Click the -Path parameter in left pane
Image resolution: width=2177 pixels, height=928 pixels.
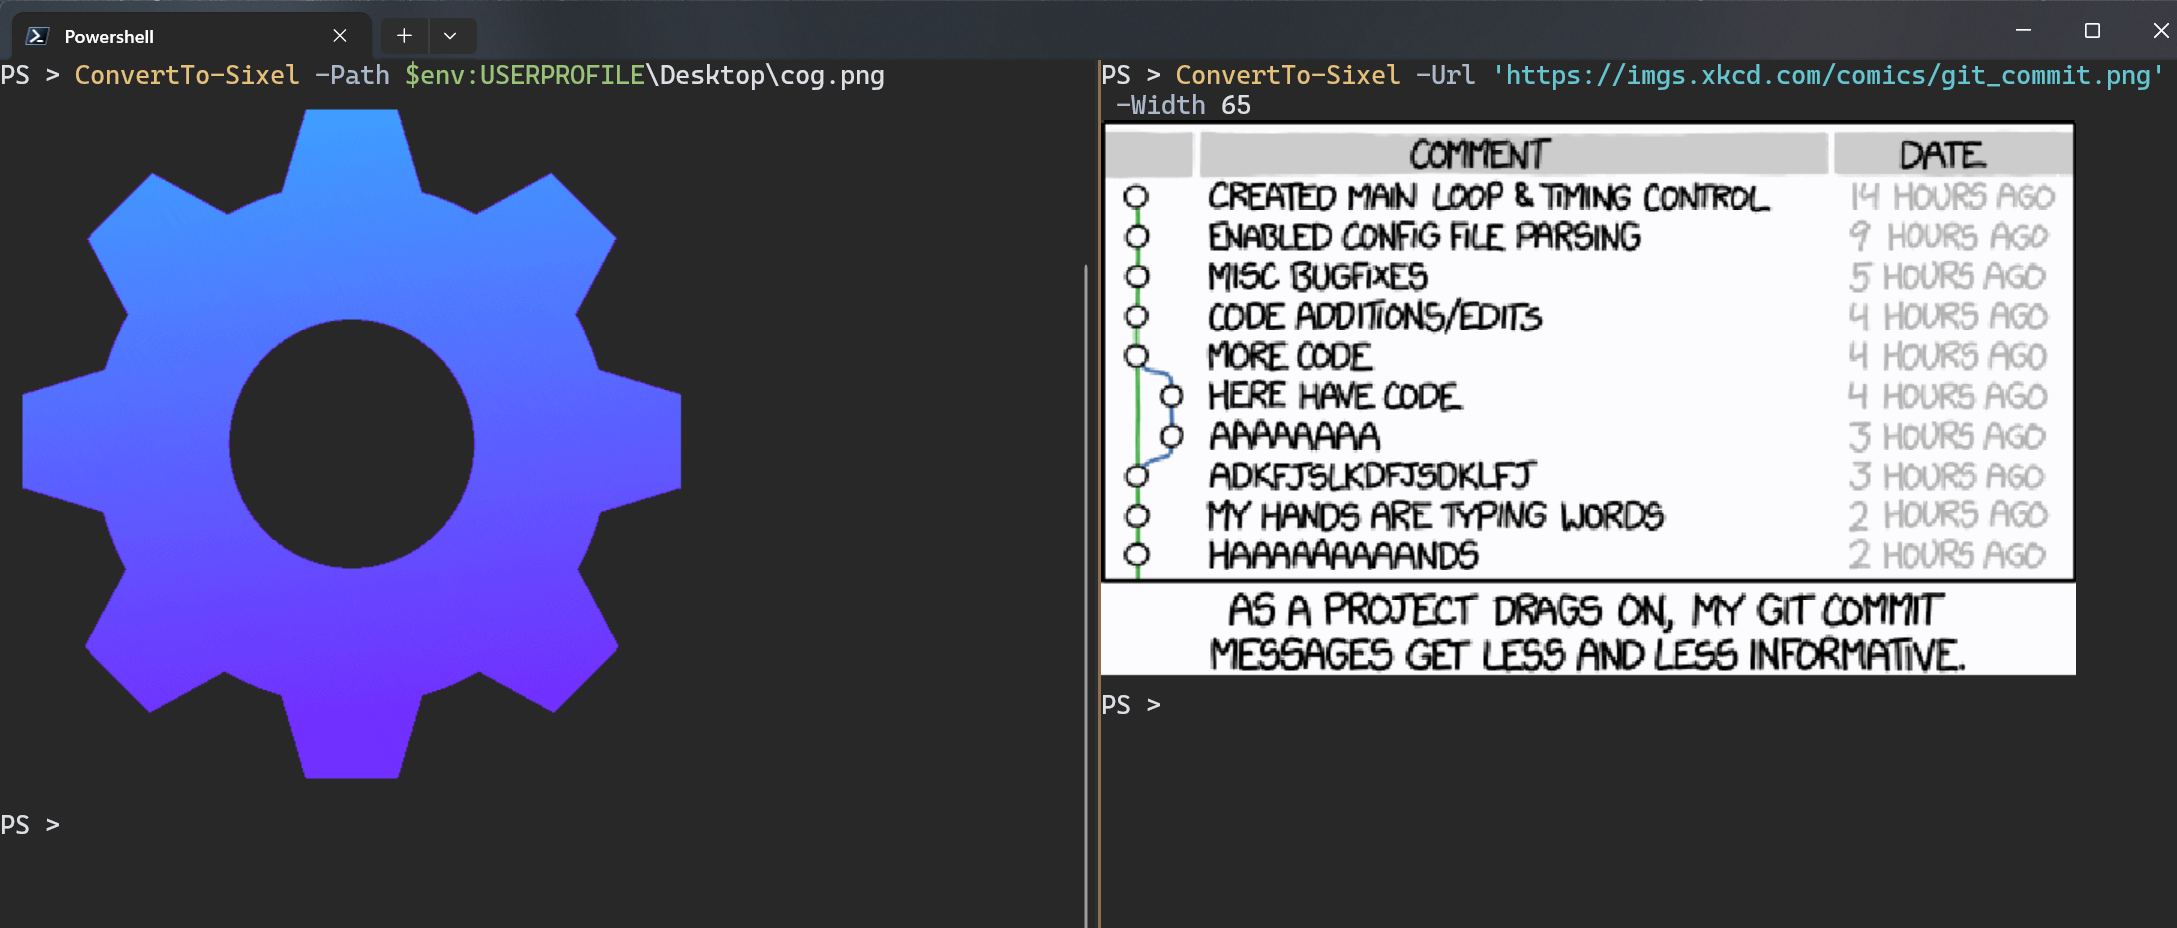tap(352, 75)
